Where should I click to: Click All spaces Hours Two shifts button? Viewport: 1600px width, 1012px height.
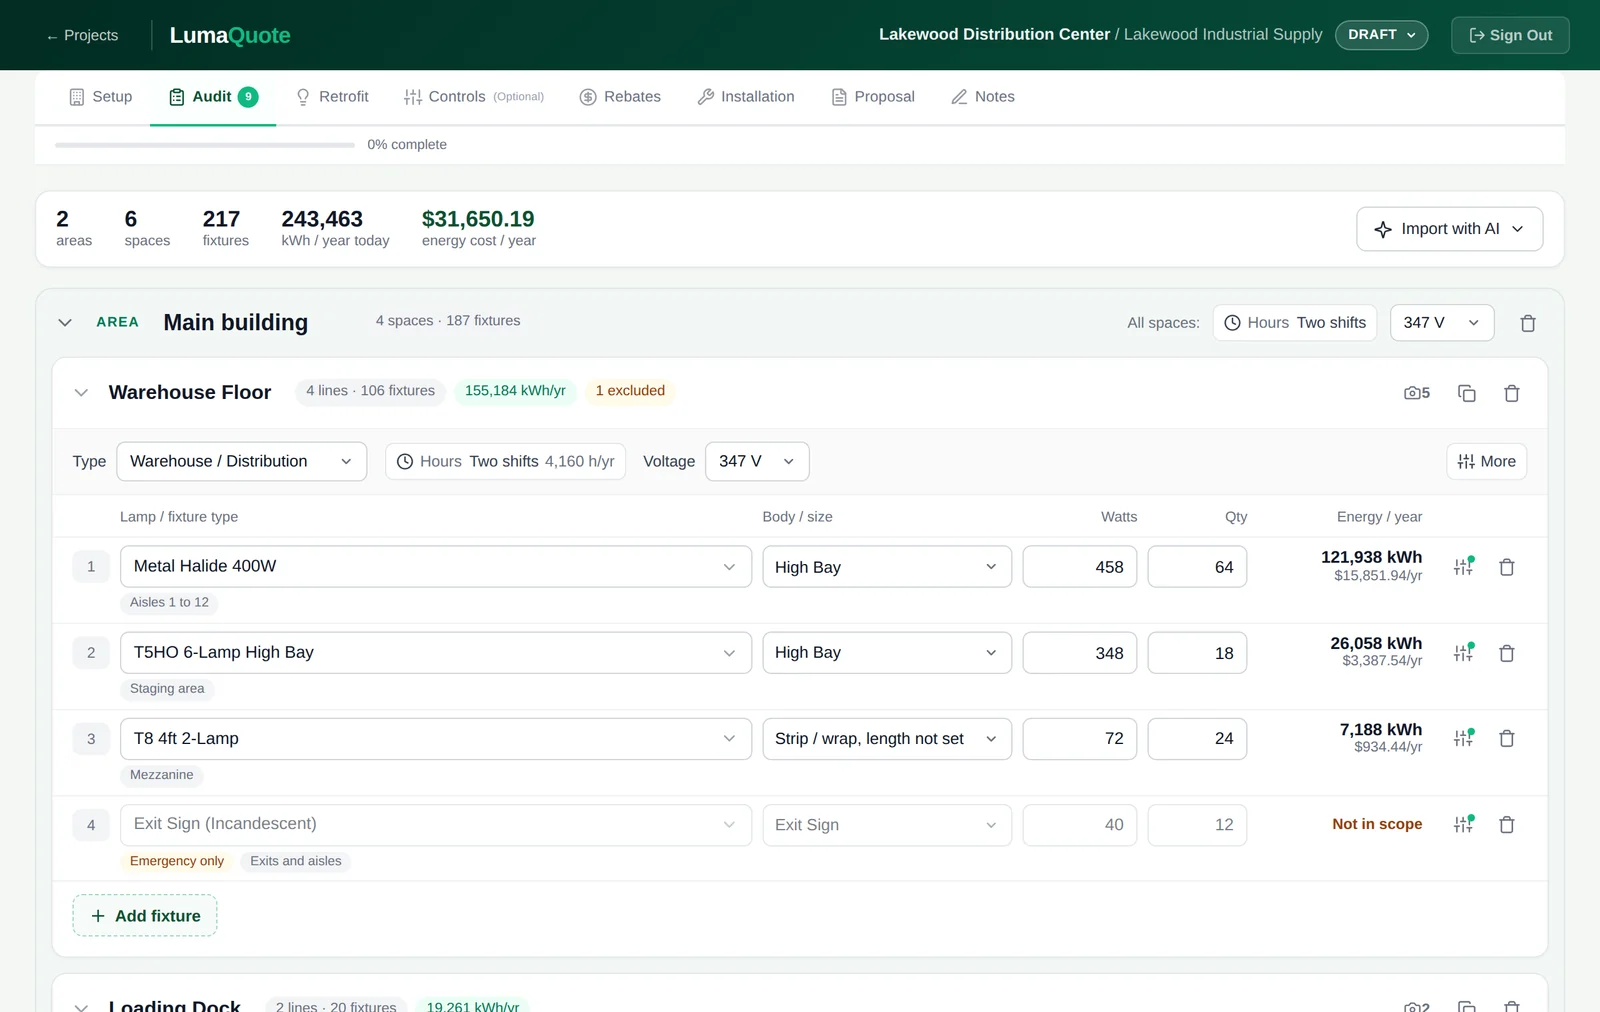1295,322
